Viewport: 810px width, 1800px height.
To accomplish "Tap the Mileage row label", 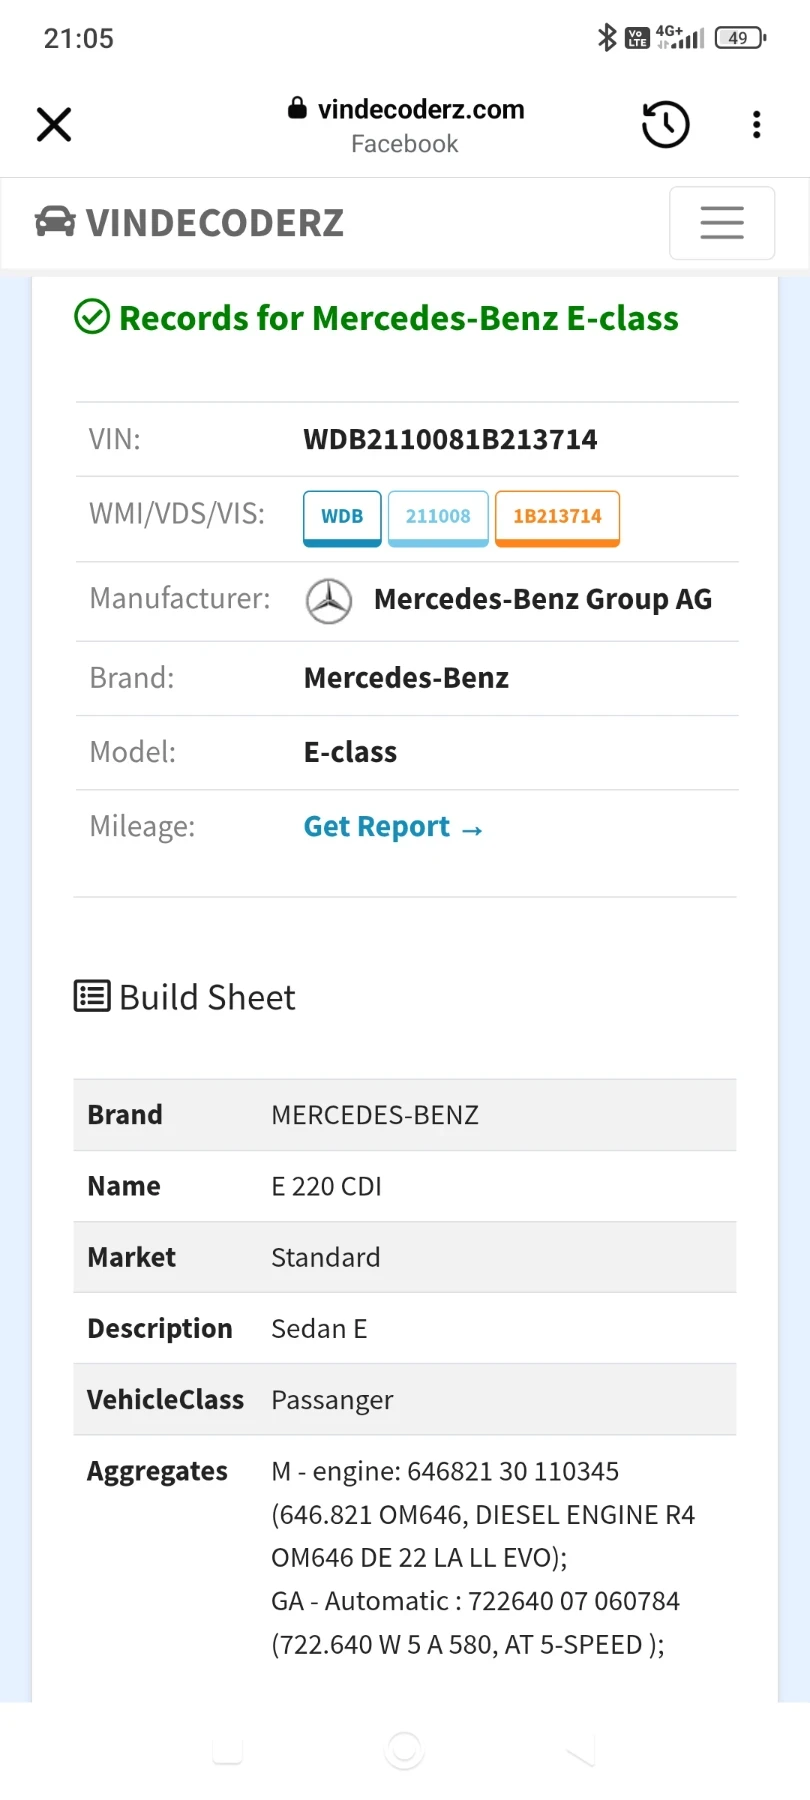I will coord(142,827).
